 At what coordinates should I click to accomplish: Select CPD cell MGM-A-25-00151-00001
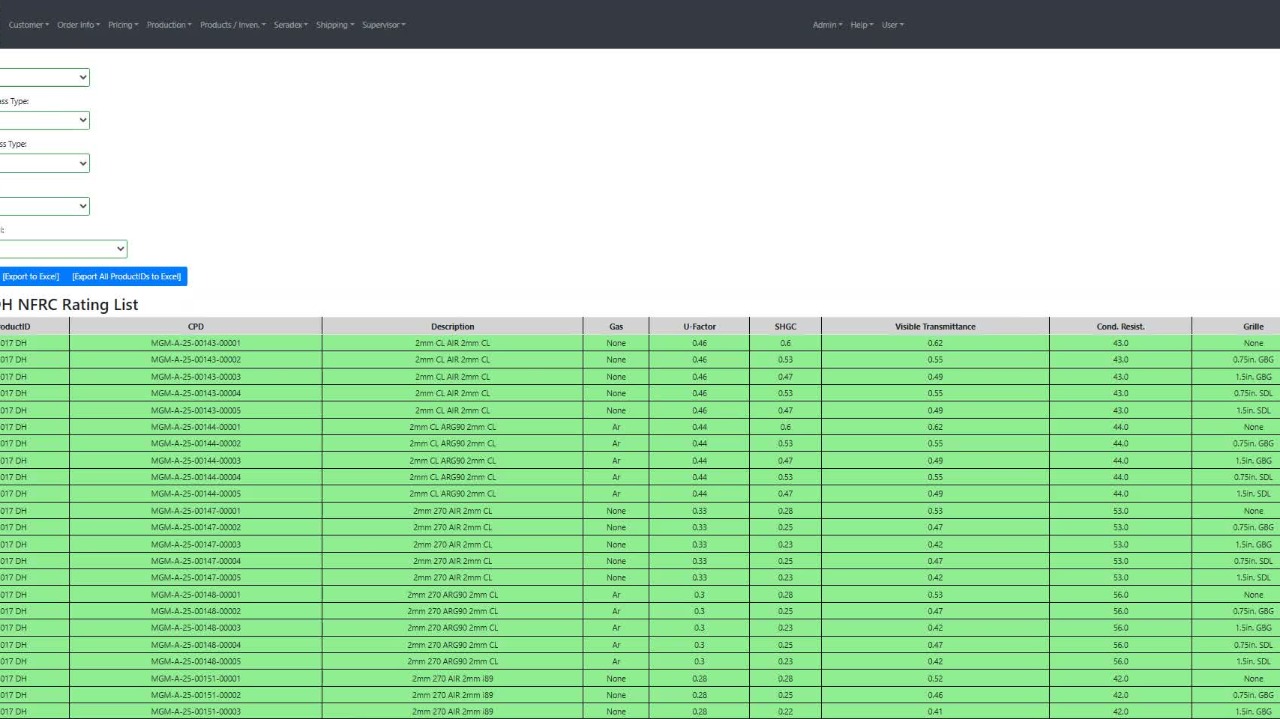click(196, 678)
